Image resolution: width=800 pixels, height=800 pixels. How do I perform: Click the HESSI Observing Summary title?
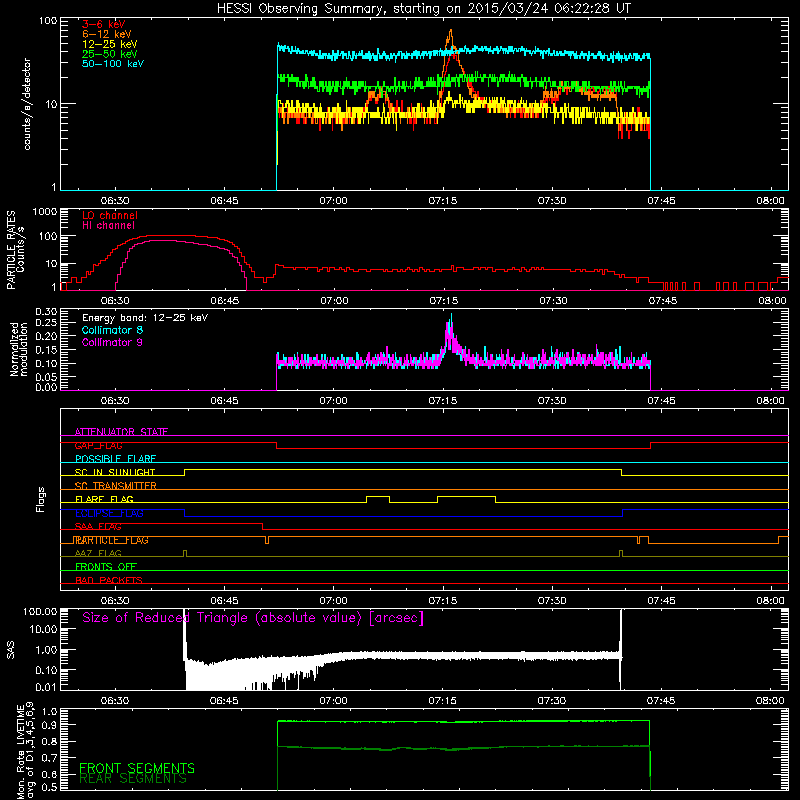click(423, 9)
